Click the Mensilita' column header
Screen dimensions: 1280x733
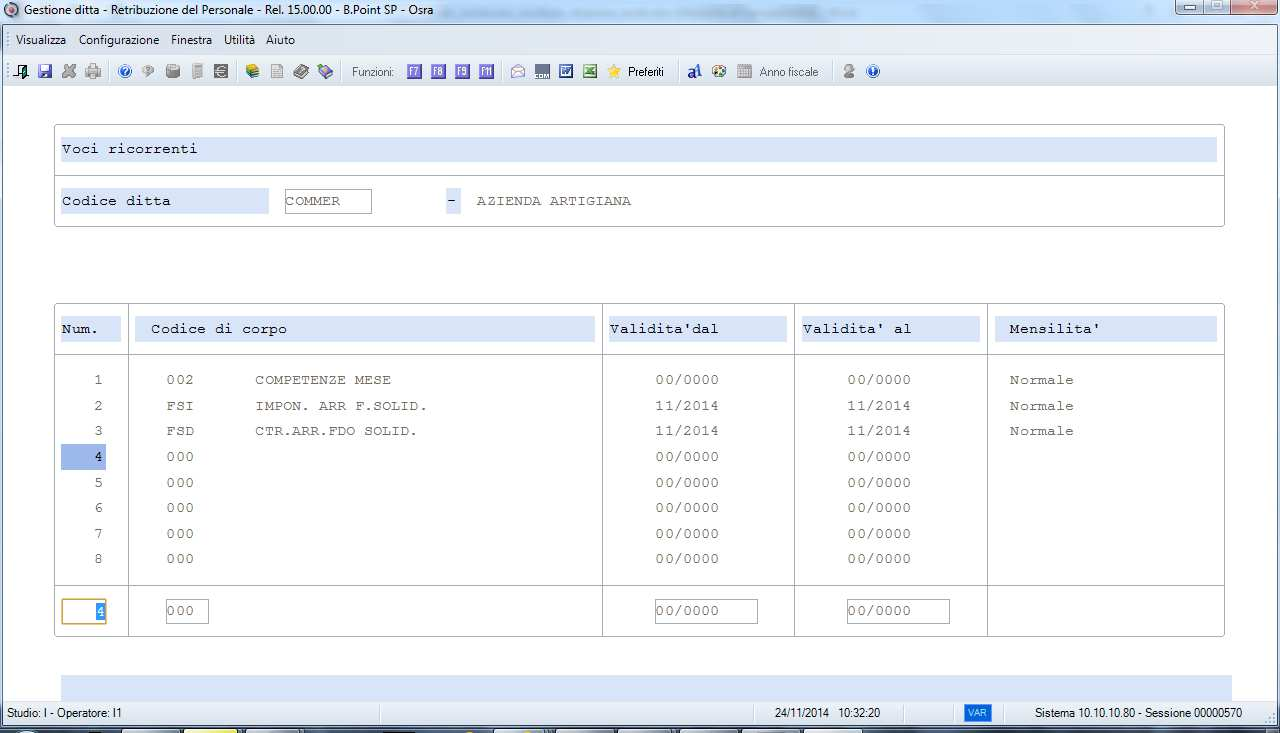pos(1105,329)
